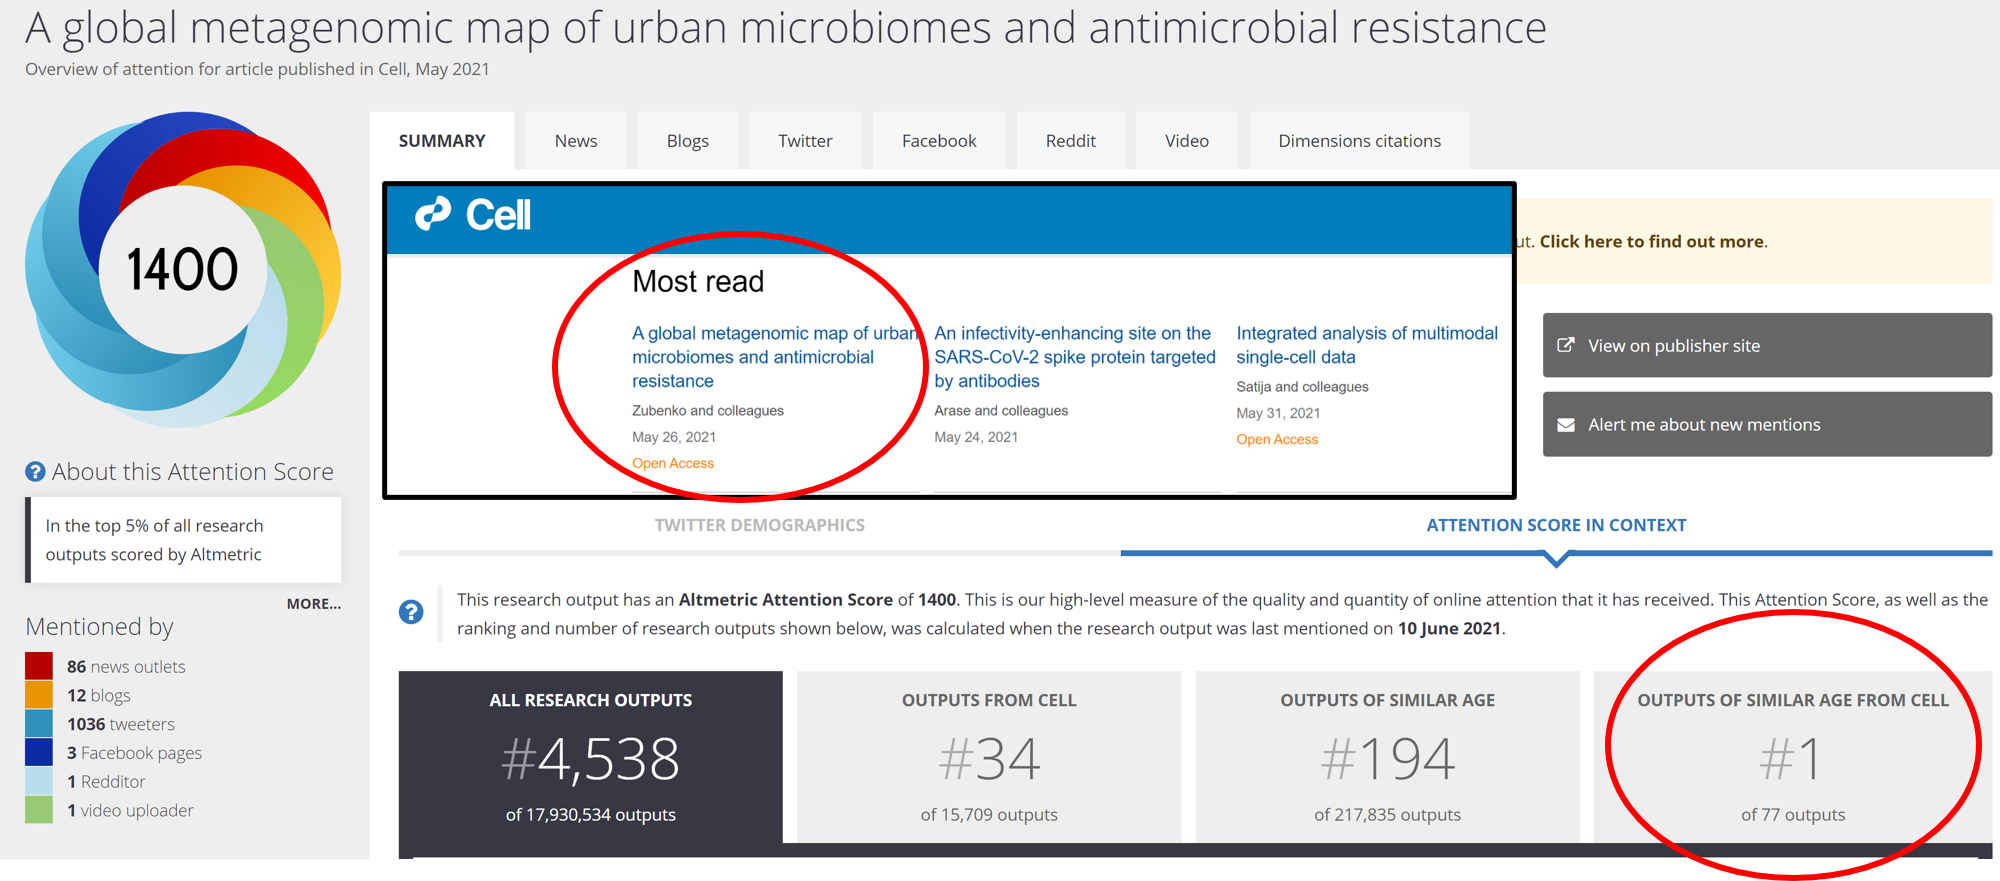Image resolution: width=2000 pixels, height=881 pixels.
Task: Open Integrated analysis of multimodal single-cell data
Action: [1366, 345]
